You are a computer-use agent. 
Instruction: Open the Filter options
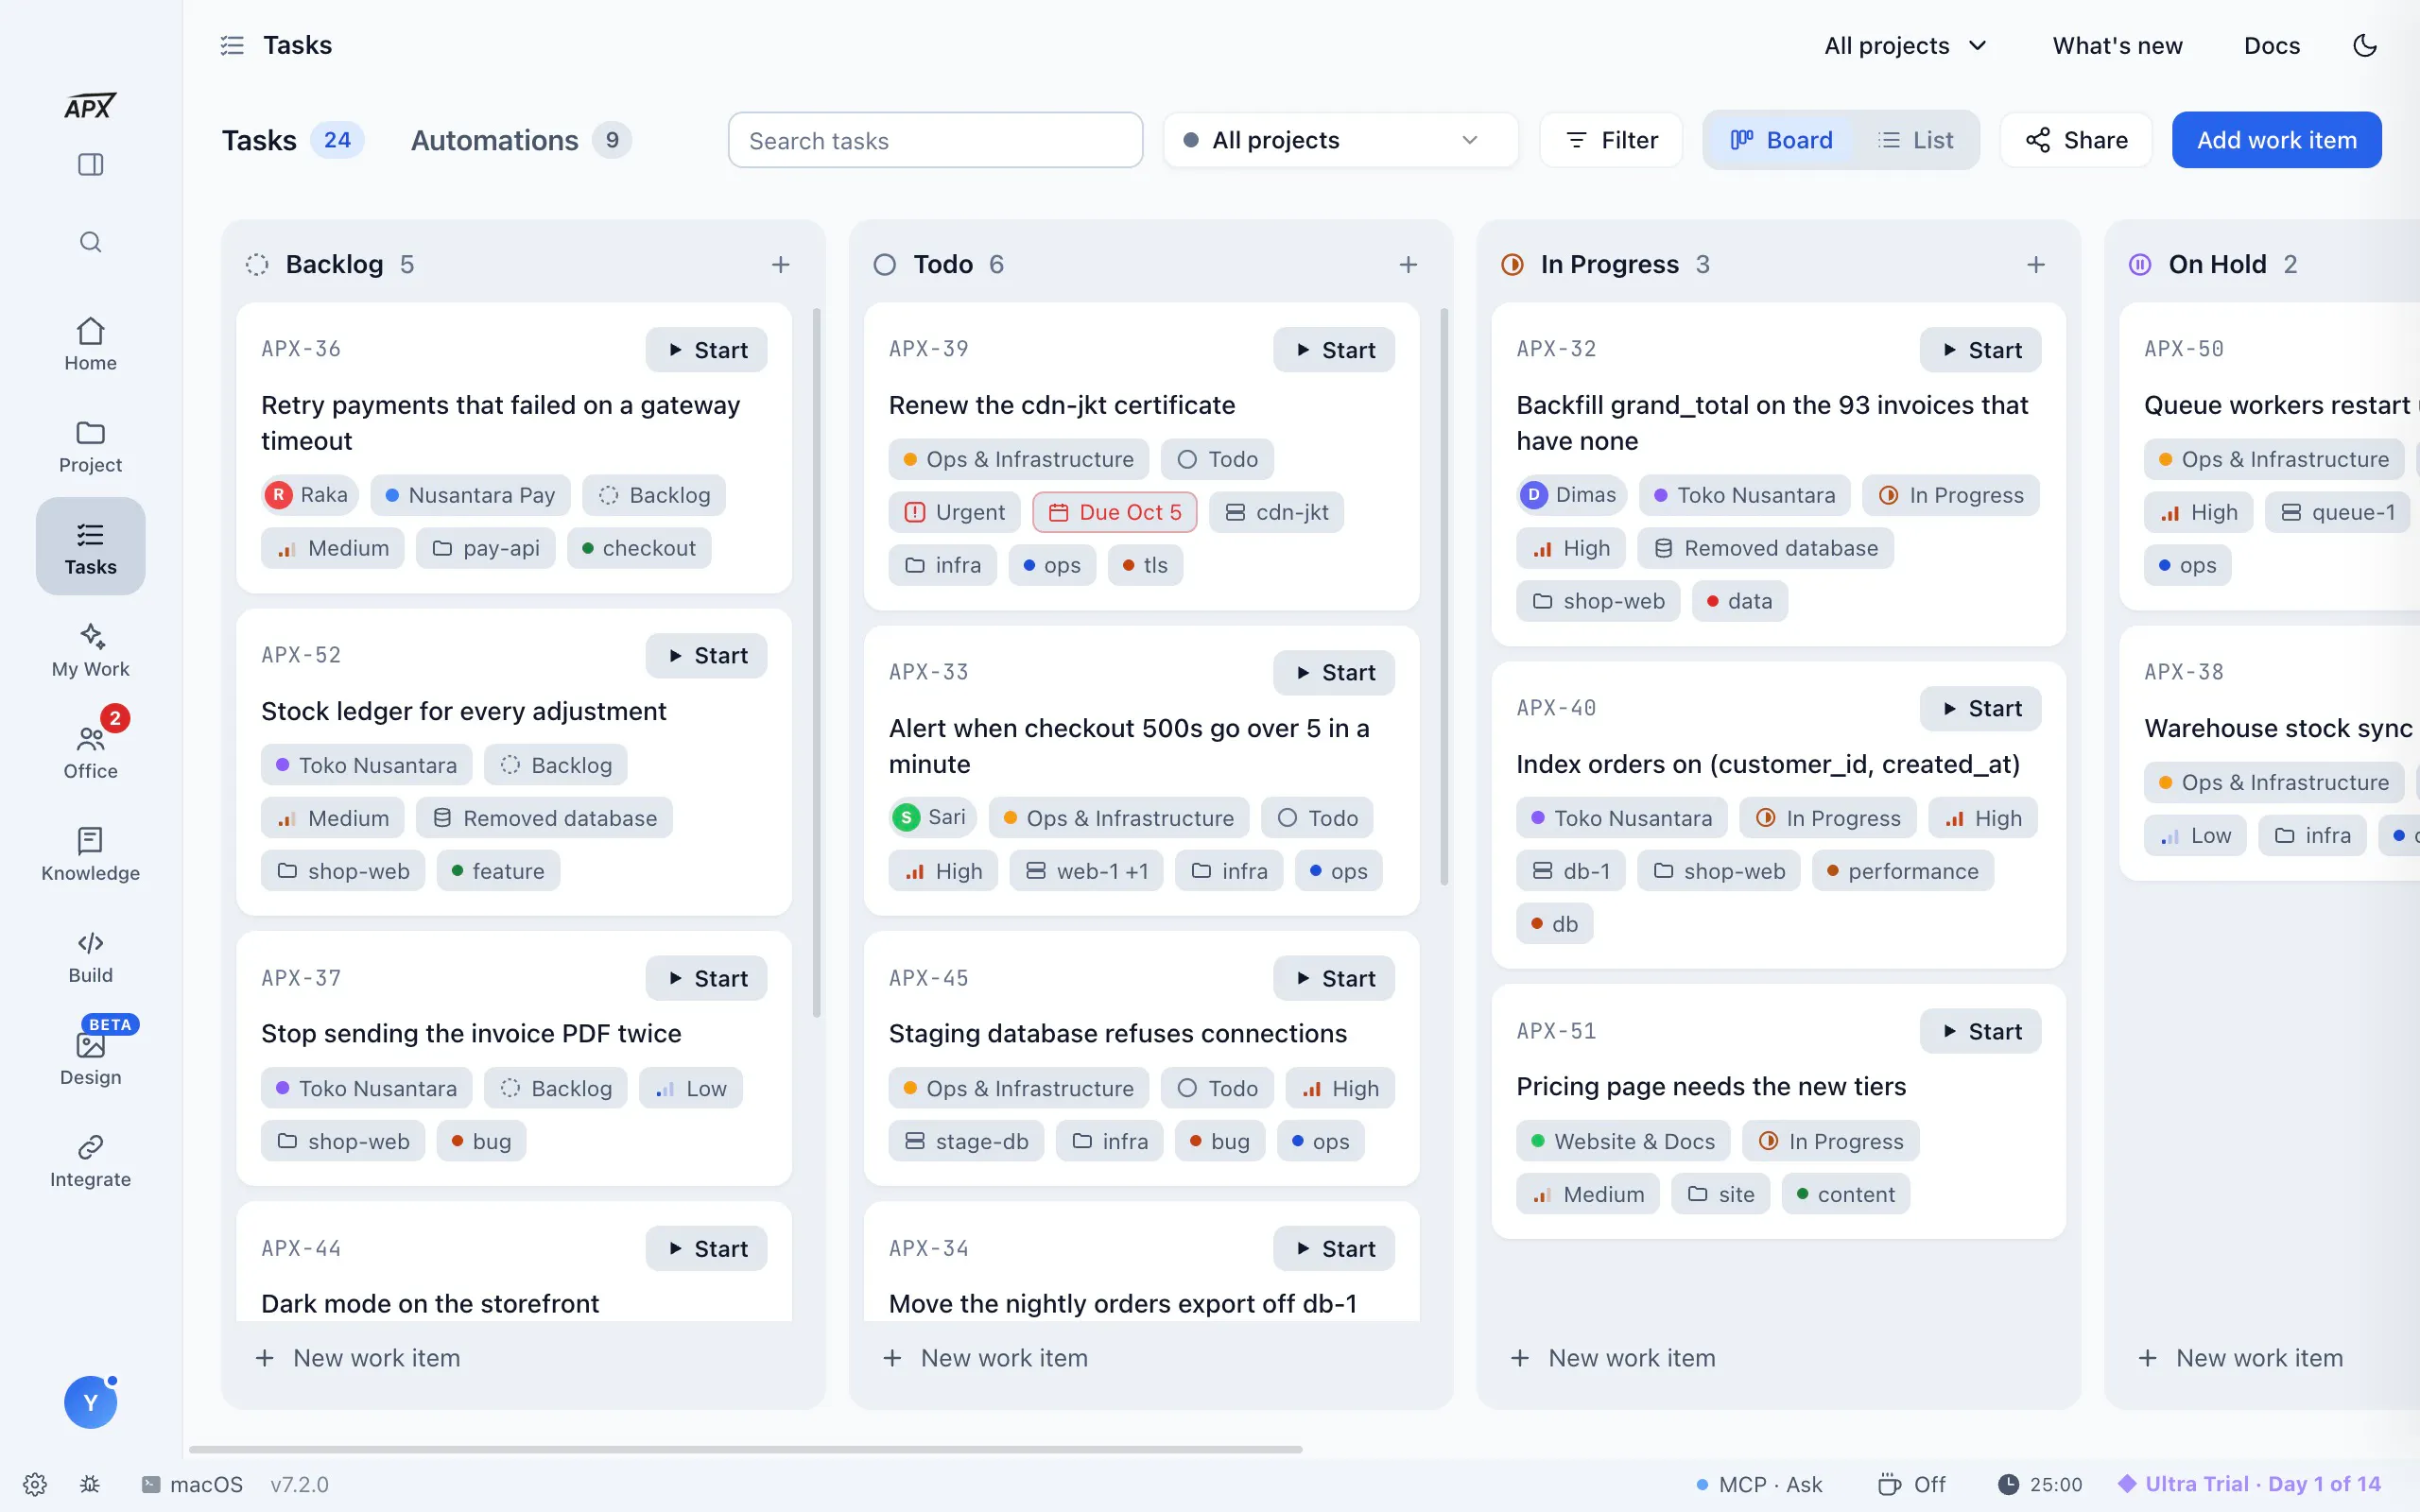[x=1611, y=140]
